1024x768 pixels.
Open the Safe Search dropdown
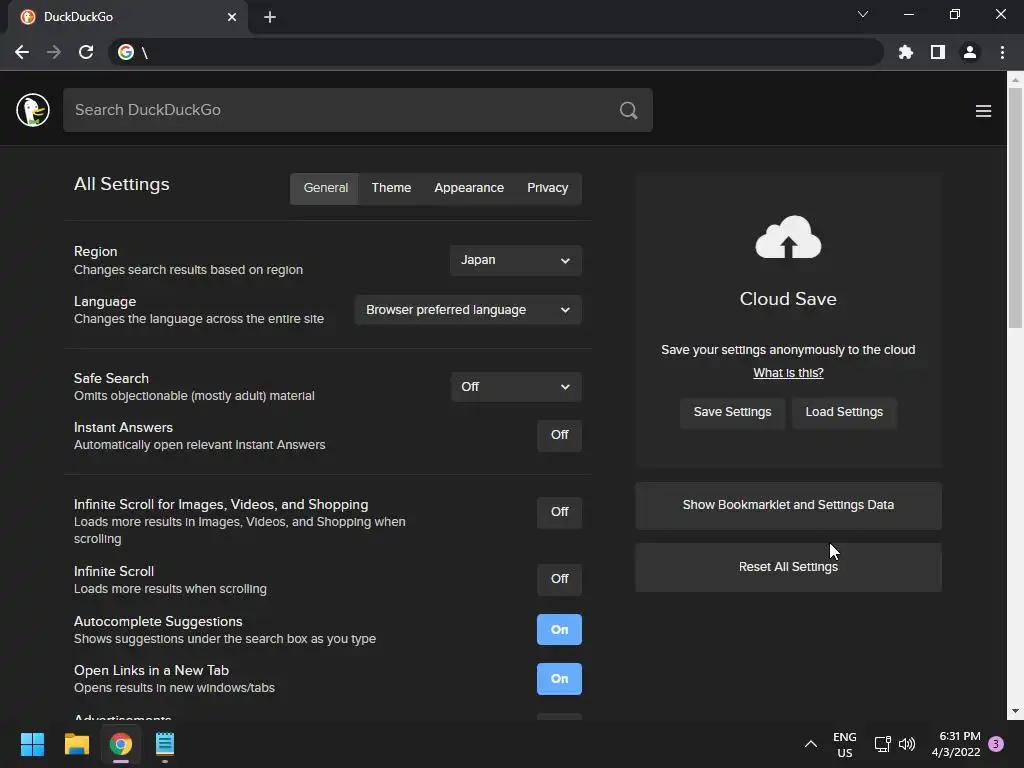click(x=515, y=387)
